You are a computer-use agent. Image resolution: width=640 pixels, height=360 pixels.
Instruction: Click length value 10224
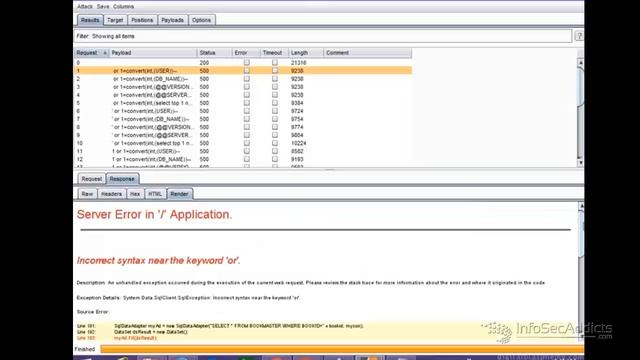pyautogui.click(x=298, y=143)
